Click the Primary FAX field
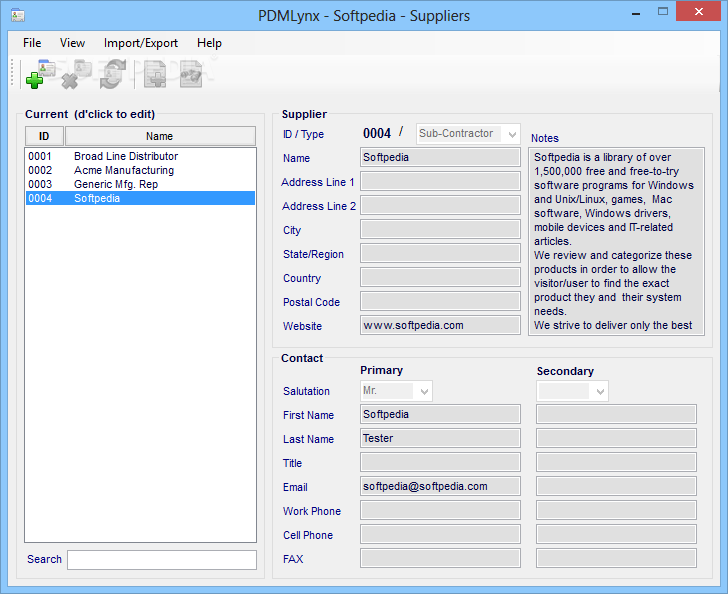The height and width of the screenshot is (594, 728). (440, 558)
